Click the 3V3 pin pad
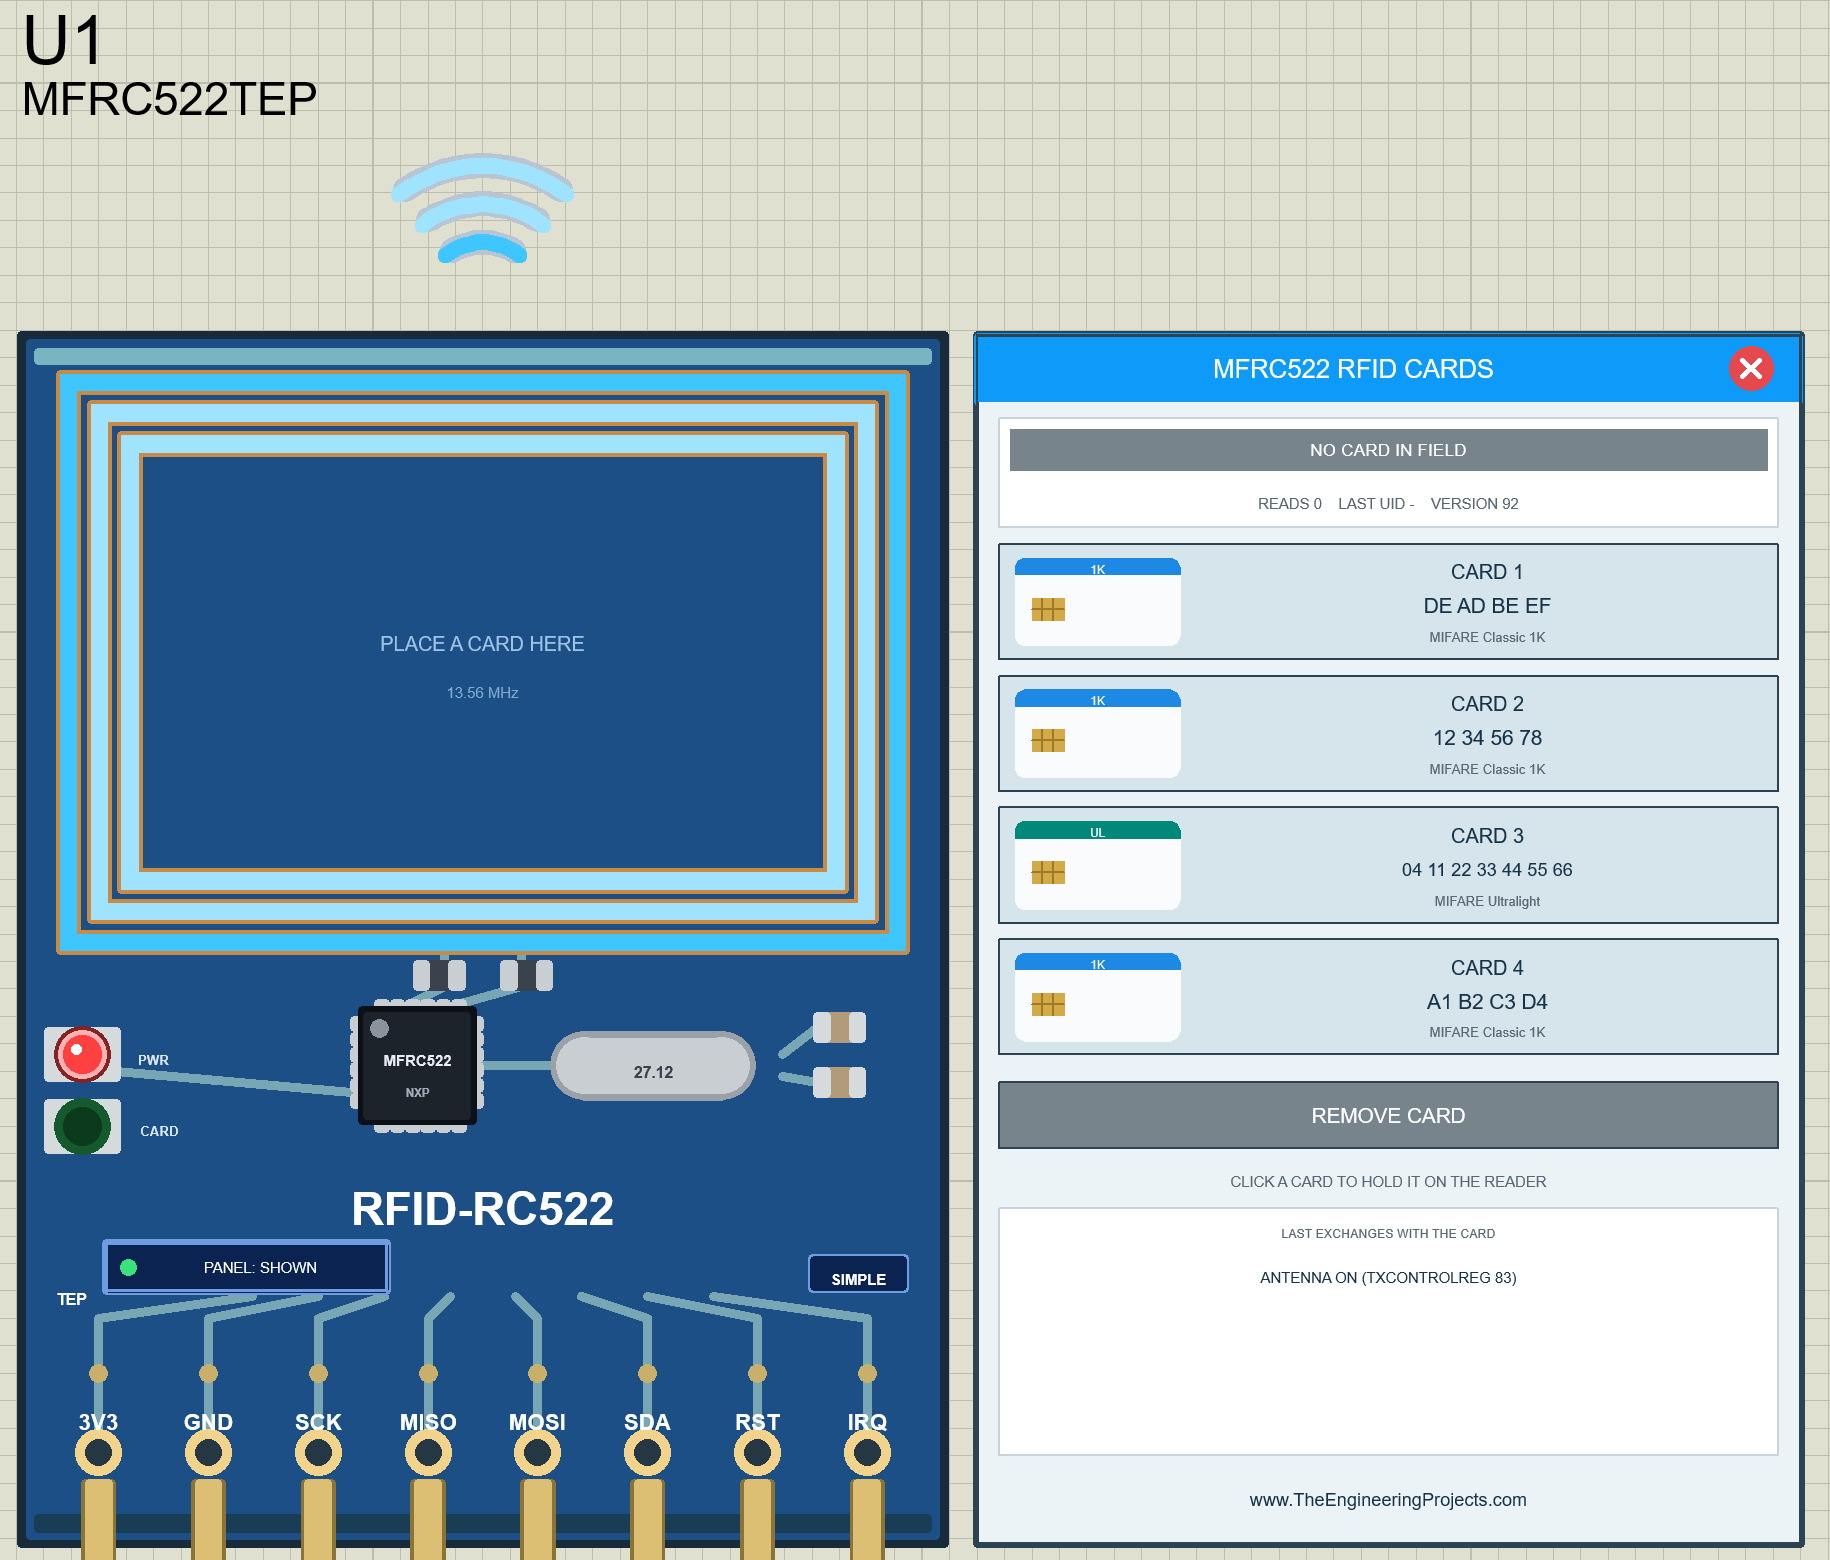This screenshot has height=1560, width=1830. pyautogui.click(x=98, y=1452)
